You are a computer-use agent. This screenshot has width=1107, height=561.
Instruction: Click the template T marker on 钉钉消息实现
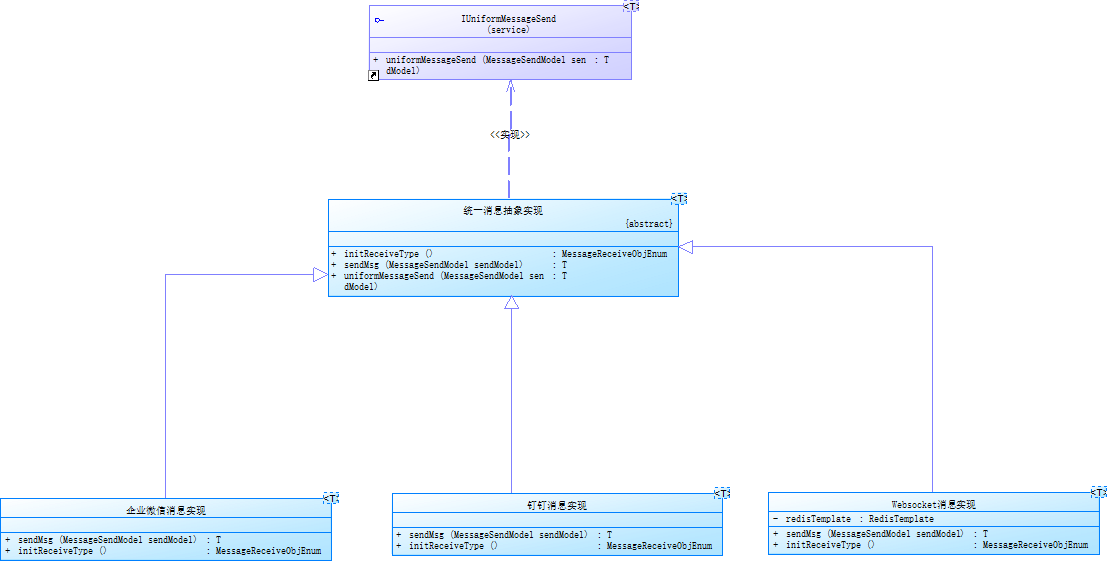[722, 493]
